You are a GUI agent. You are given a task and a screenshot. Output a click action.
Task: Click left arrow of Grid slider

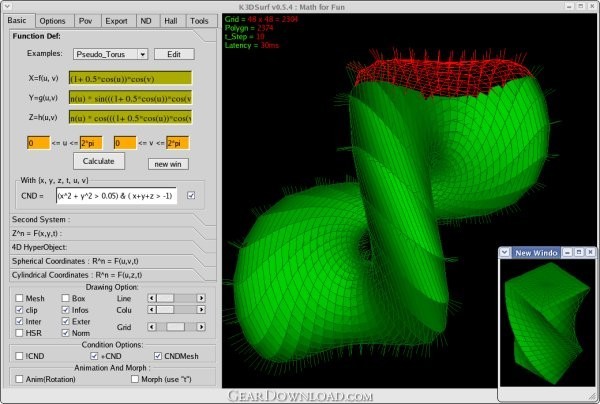tap(152, 327)
